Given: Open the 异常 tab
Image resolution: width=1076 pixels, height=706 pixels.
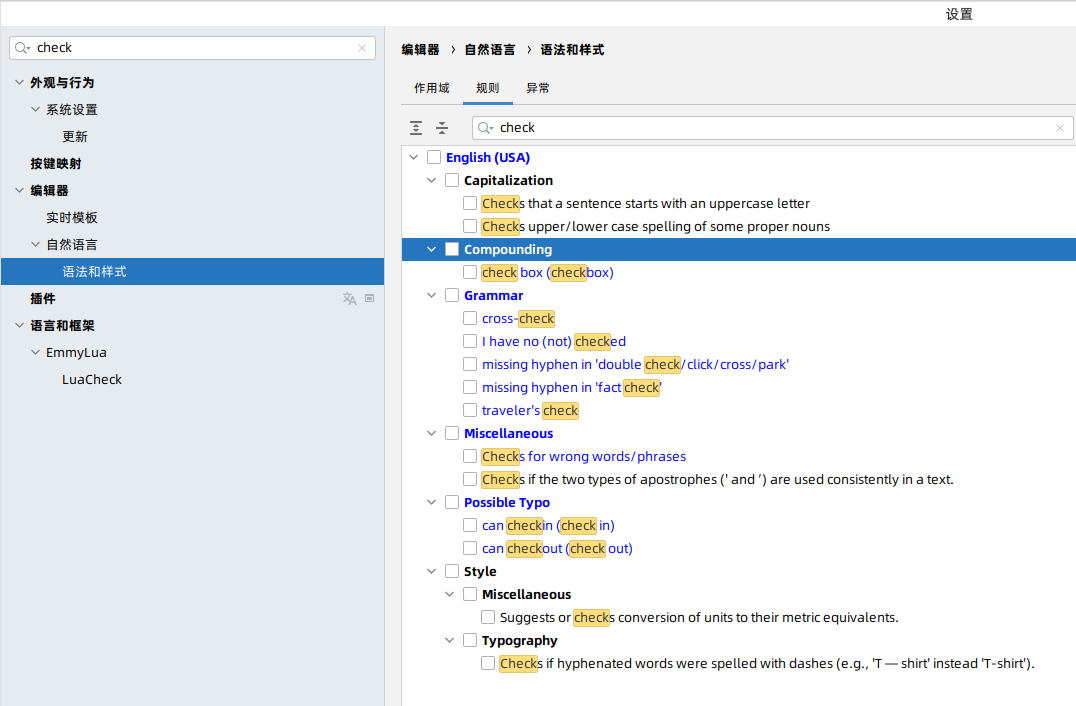Looking at the screenshot, I should [x=538, y=88].
